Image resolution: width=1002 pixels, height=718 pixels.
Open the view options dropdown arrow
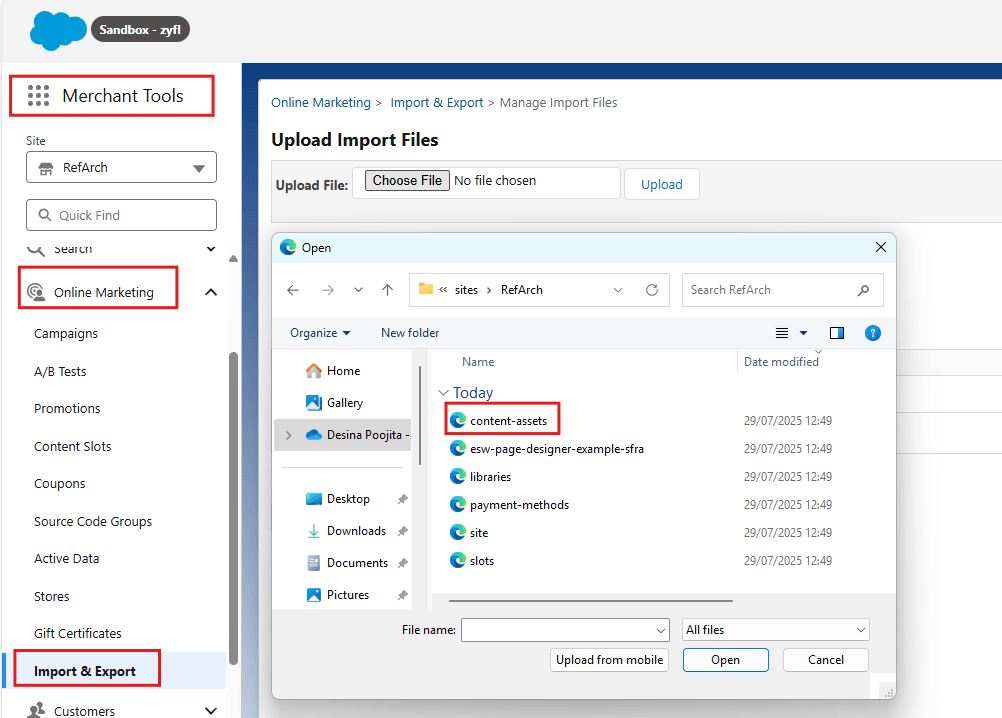click(803, 333)
